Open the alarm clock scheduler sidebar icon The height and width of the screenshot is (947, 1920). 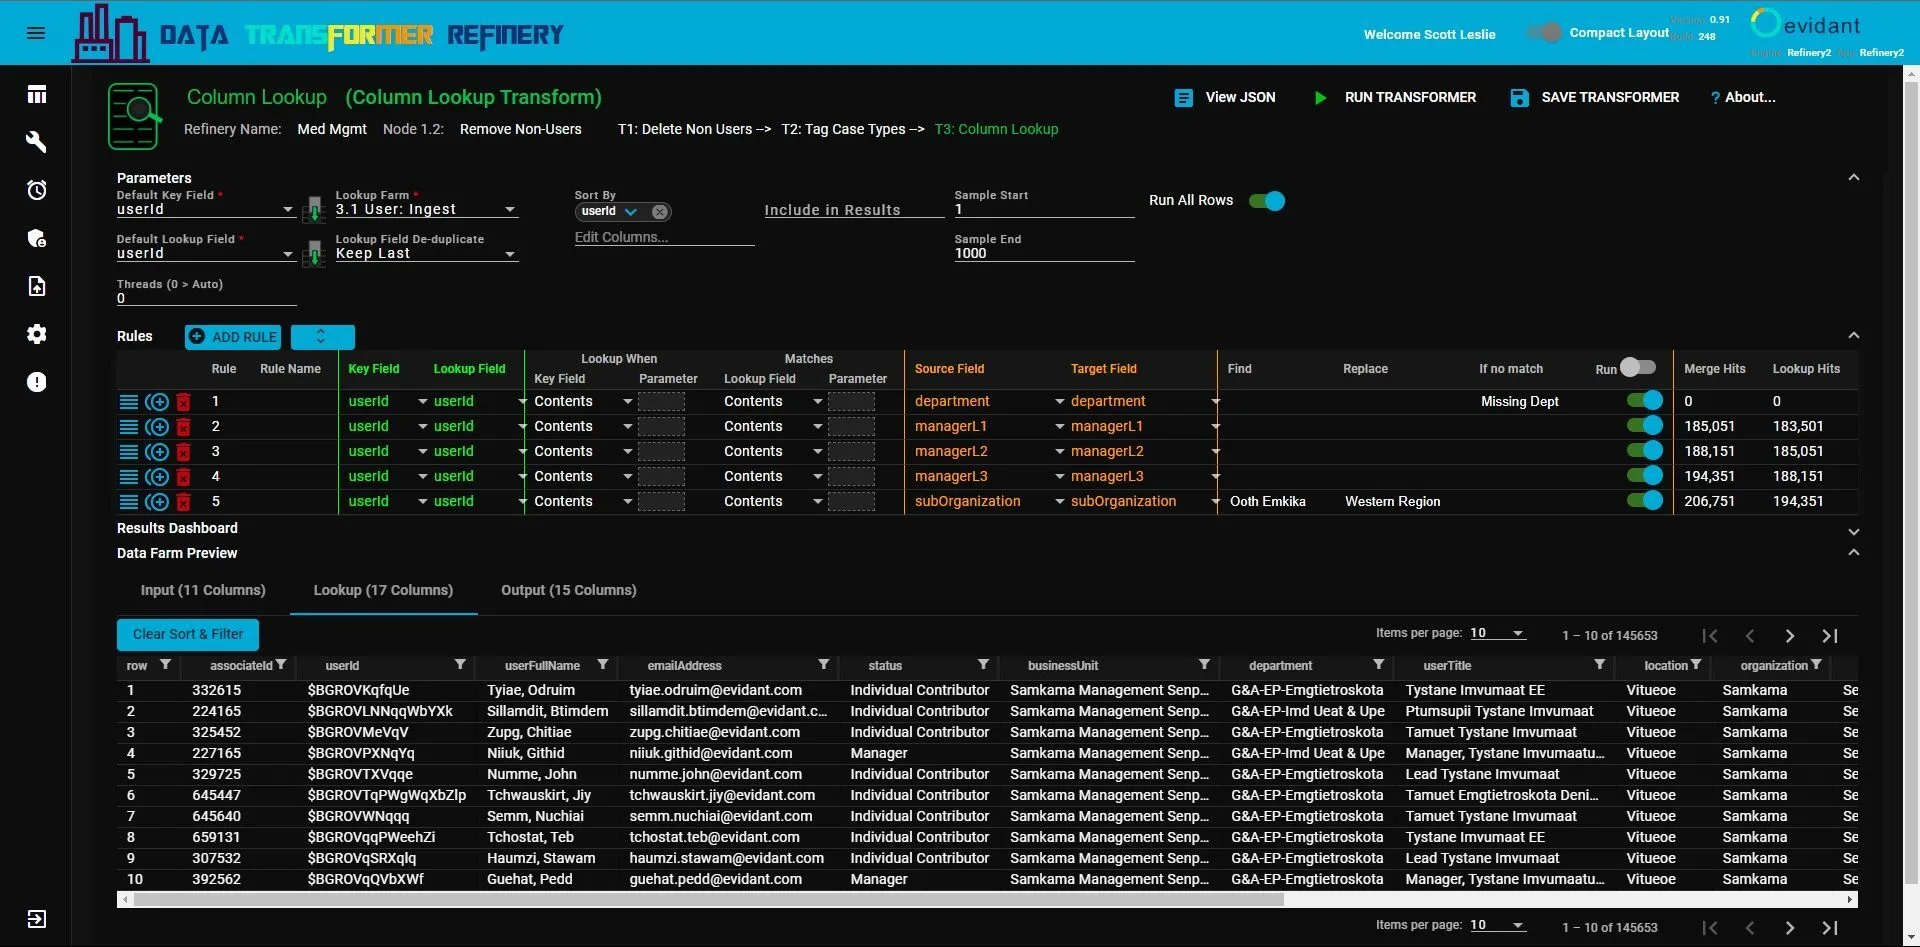37,190
